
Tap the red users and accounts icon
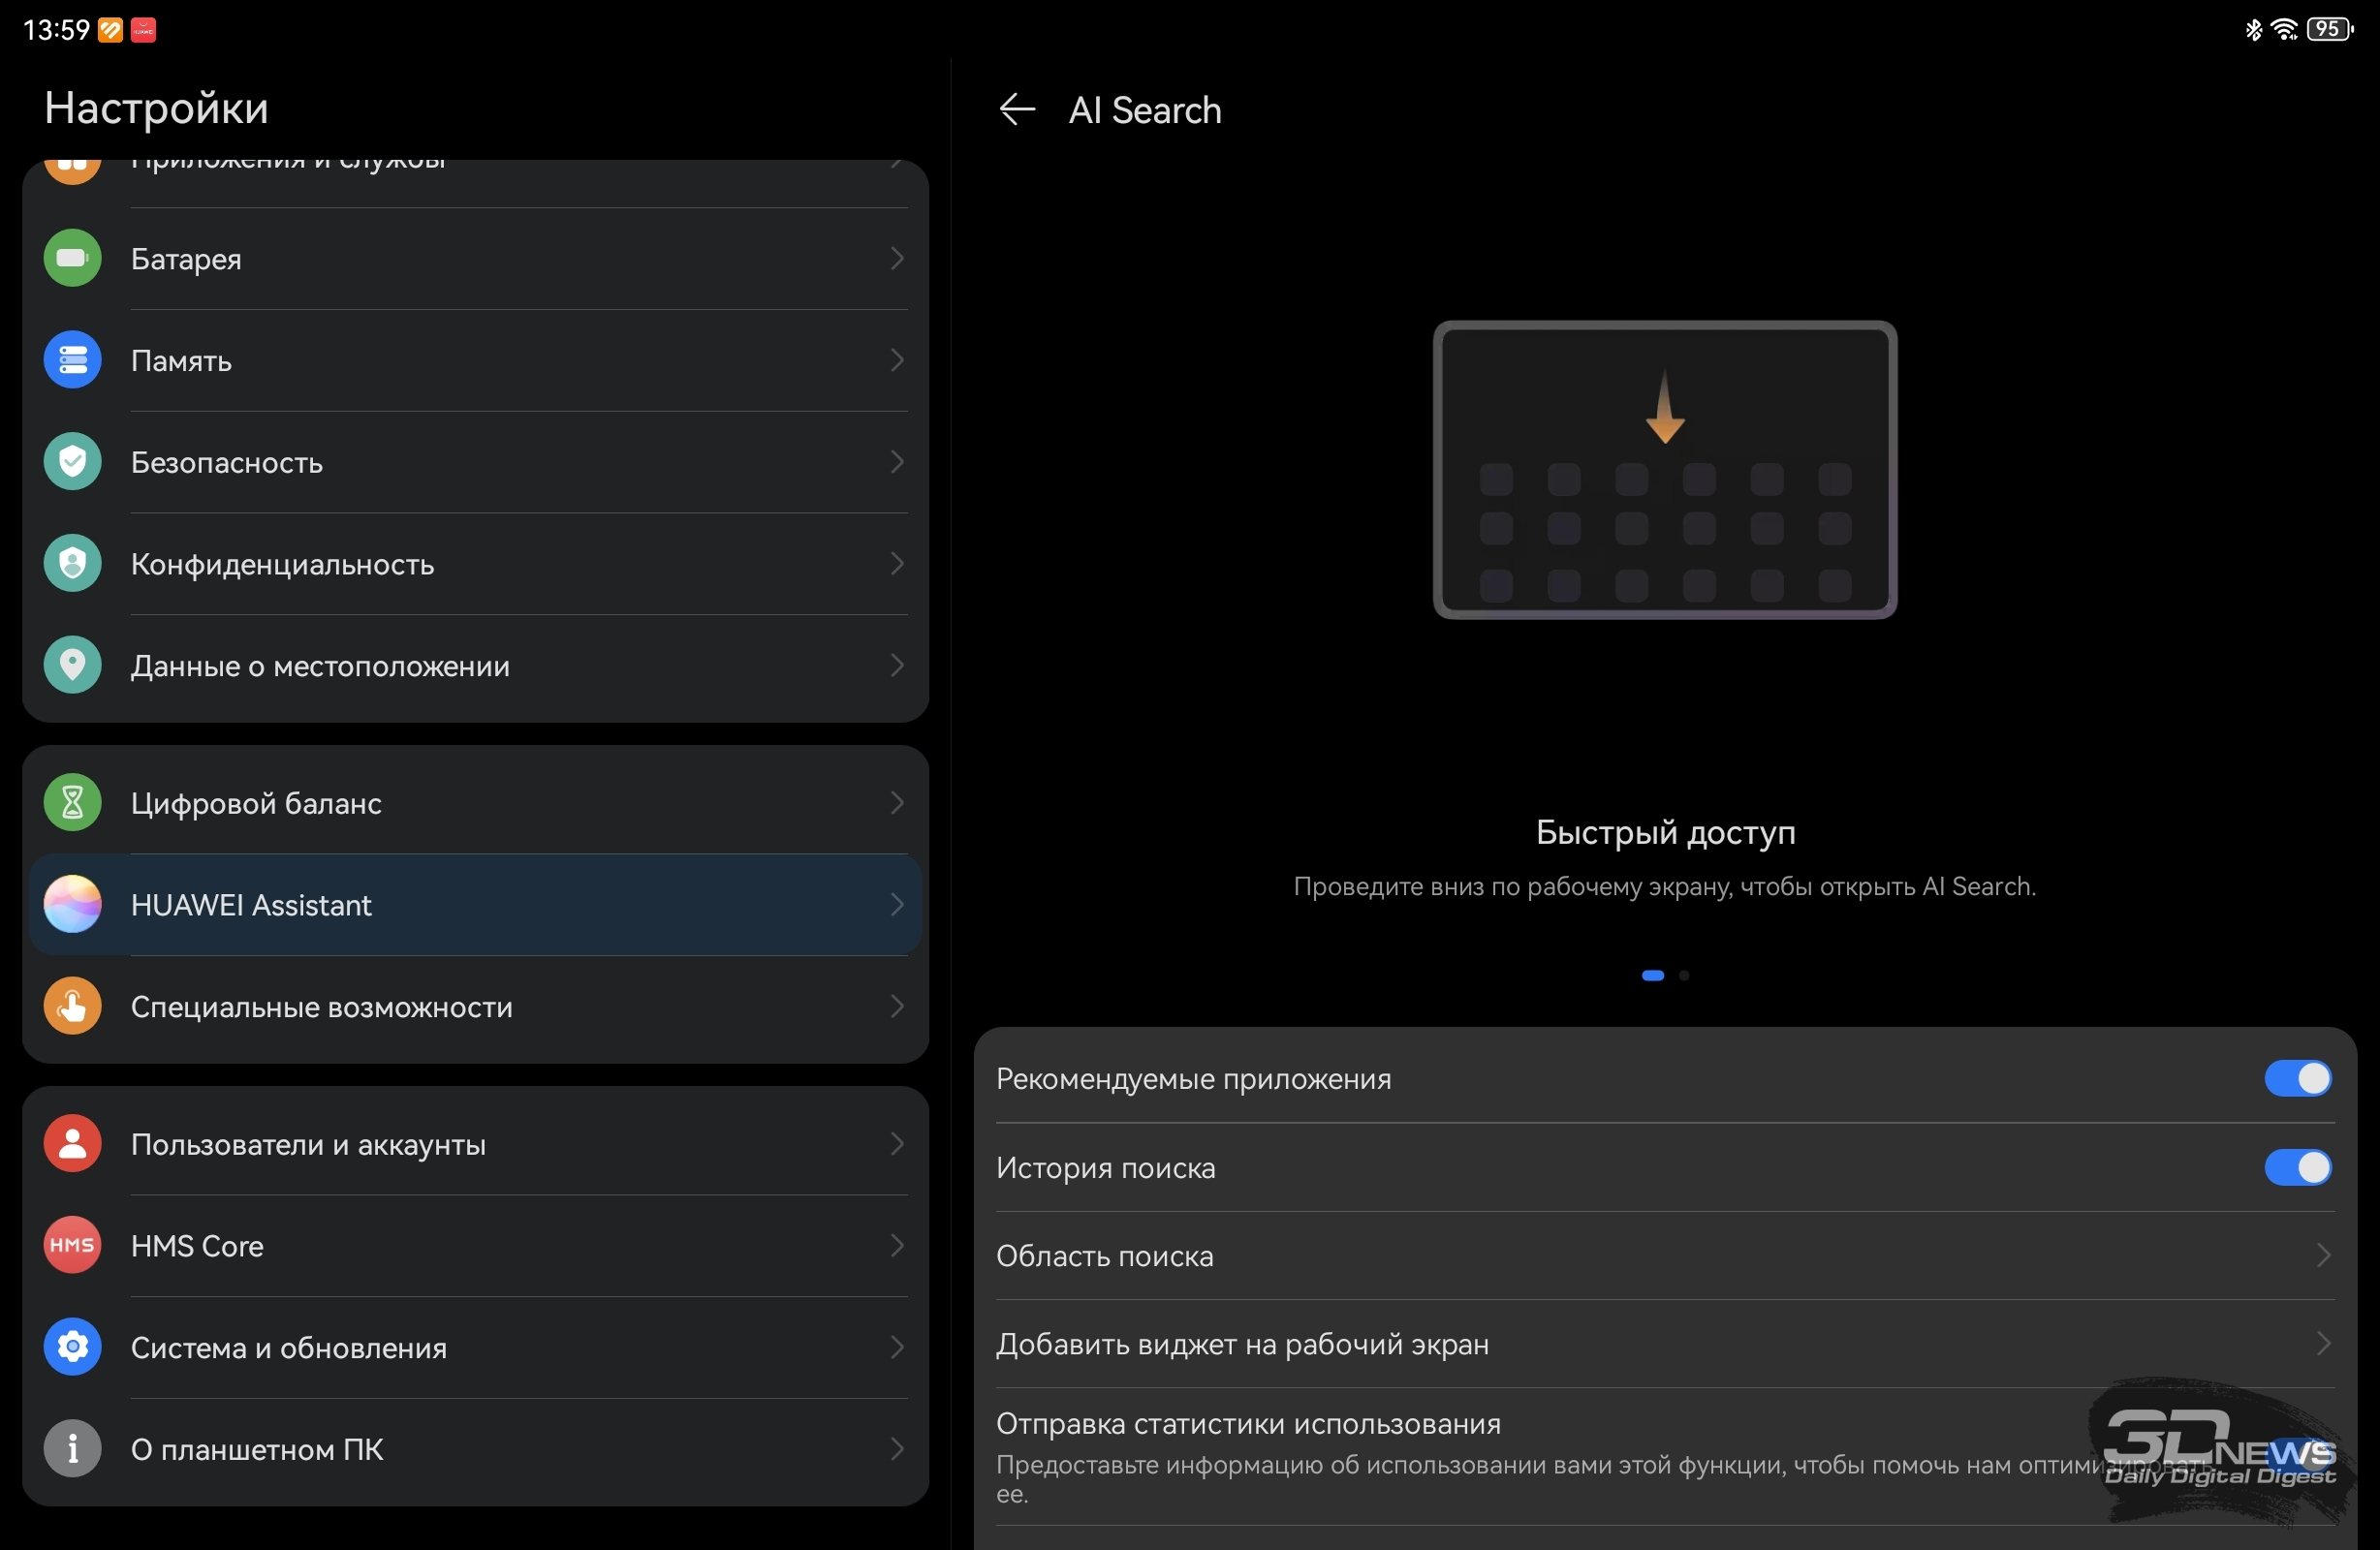(72, 1144)
